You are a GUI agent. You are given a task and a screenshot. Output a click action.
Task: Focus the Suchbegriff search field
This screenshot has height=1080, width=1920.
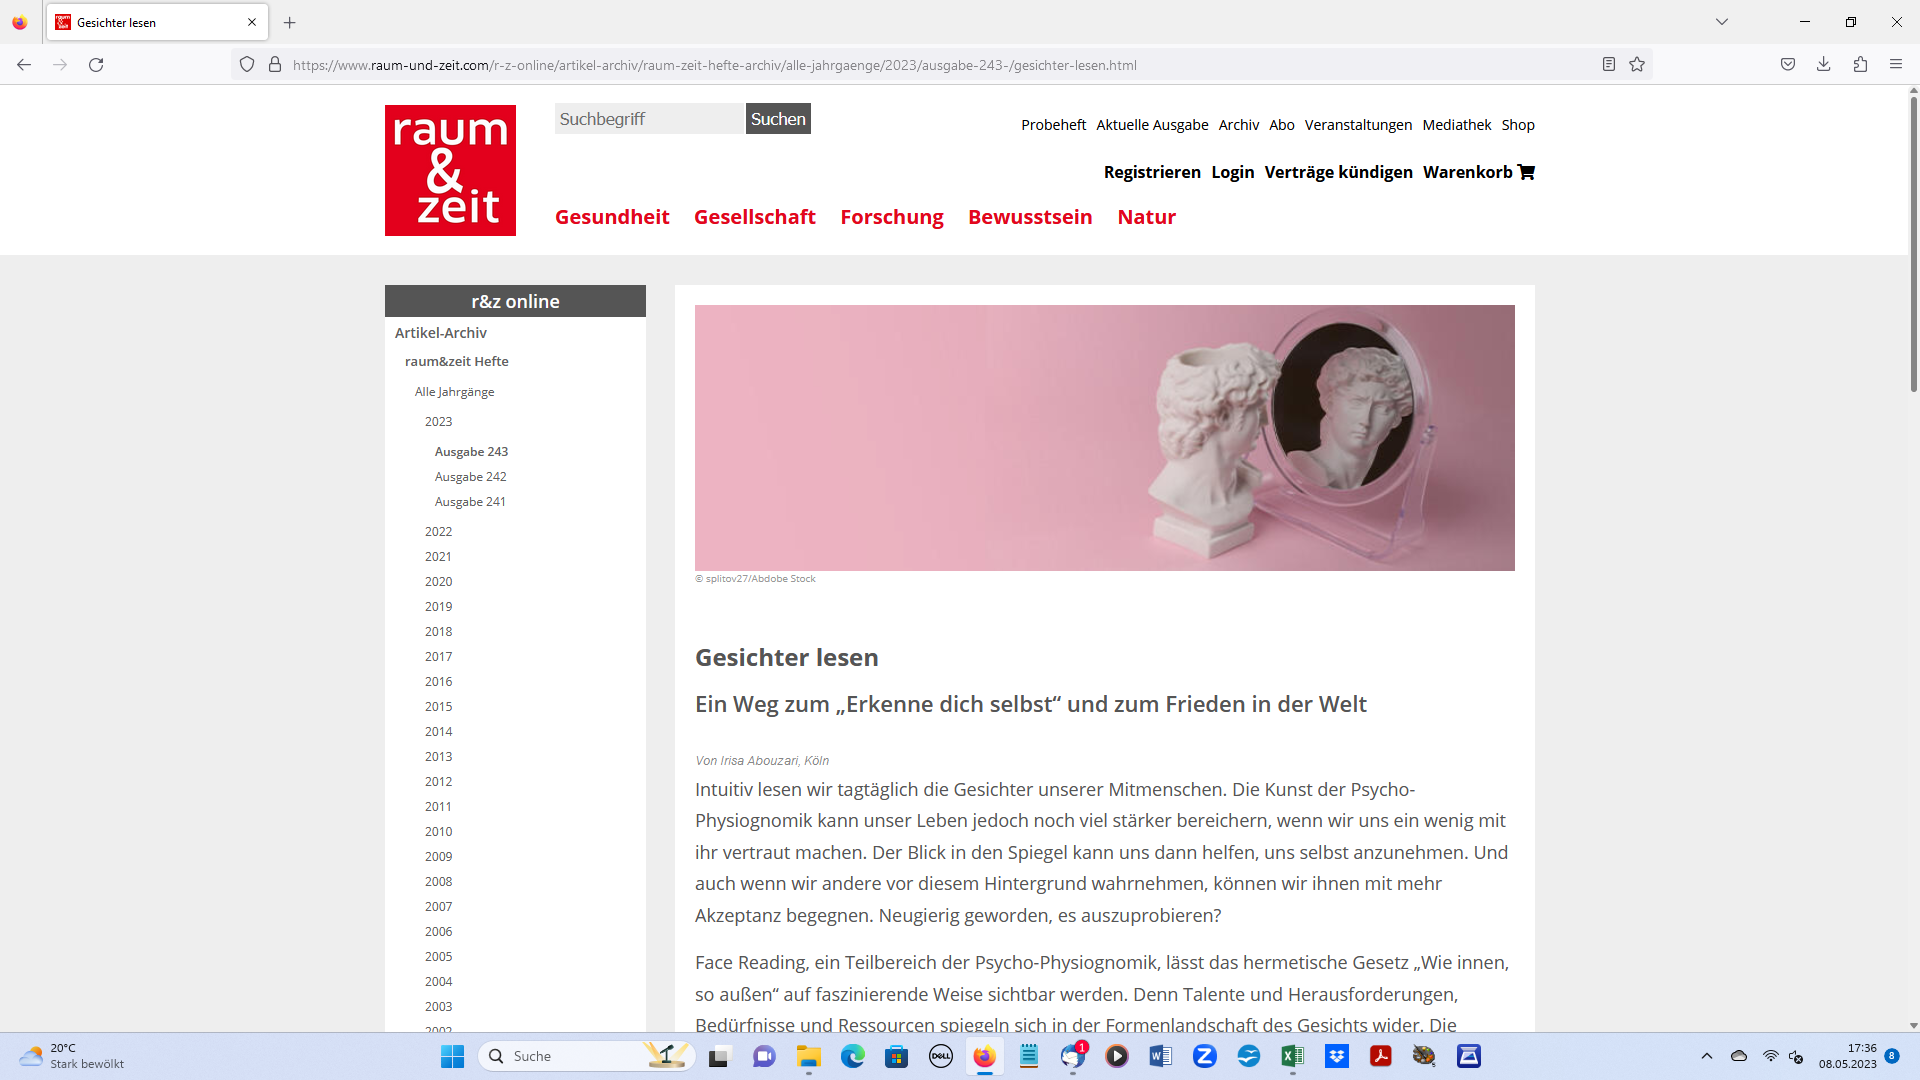click(648, 119)
